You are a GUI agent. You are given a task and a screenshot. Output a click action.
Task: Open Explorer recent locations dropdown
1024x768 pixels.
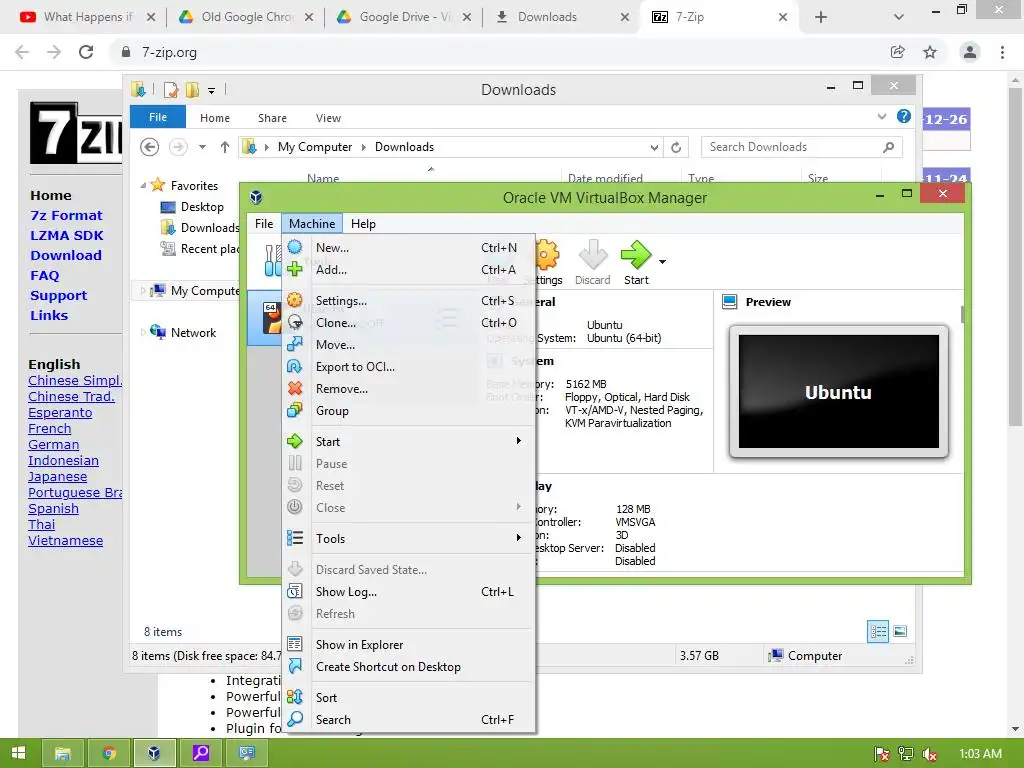[x=202, y=148]
